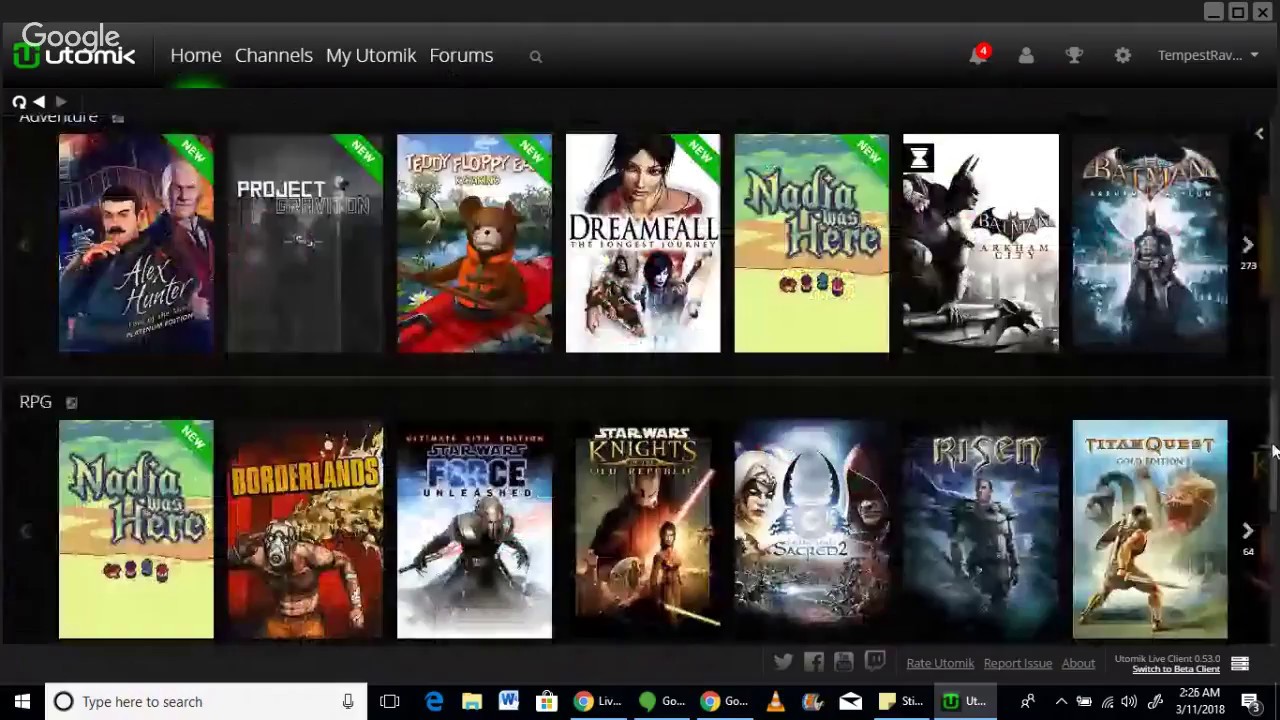Click the refresh icon
The width and height of the screenshot is (1280, 720).
tap(19, 102)
